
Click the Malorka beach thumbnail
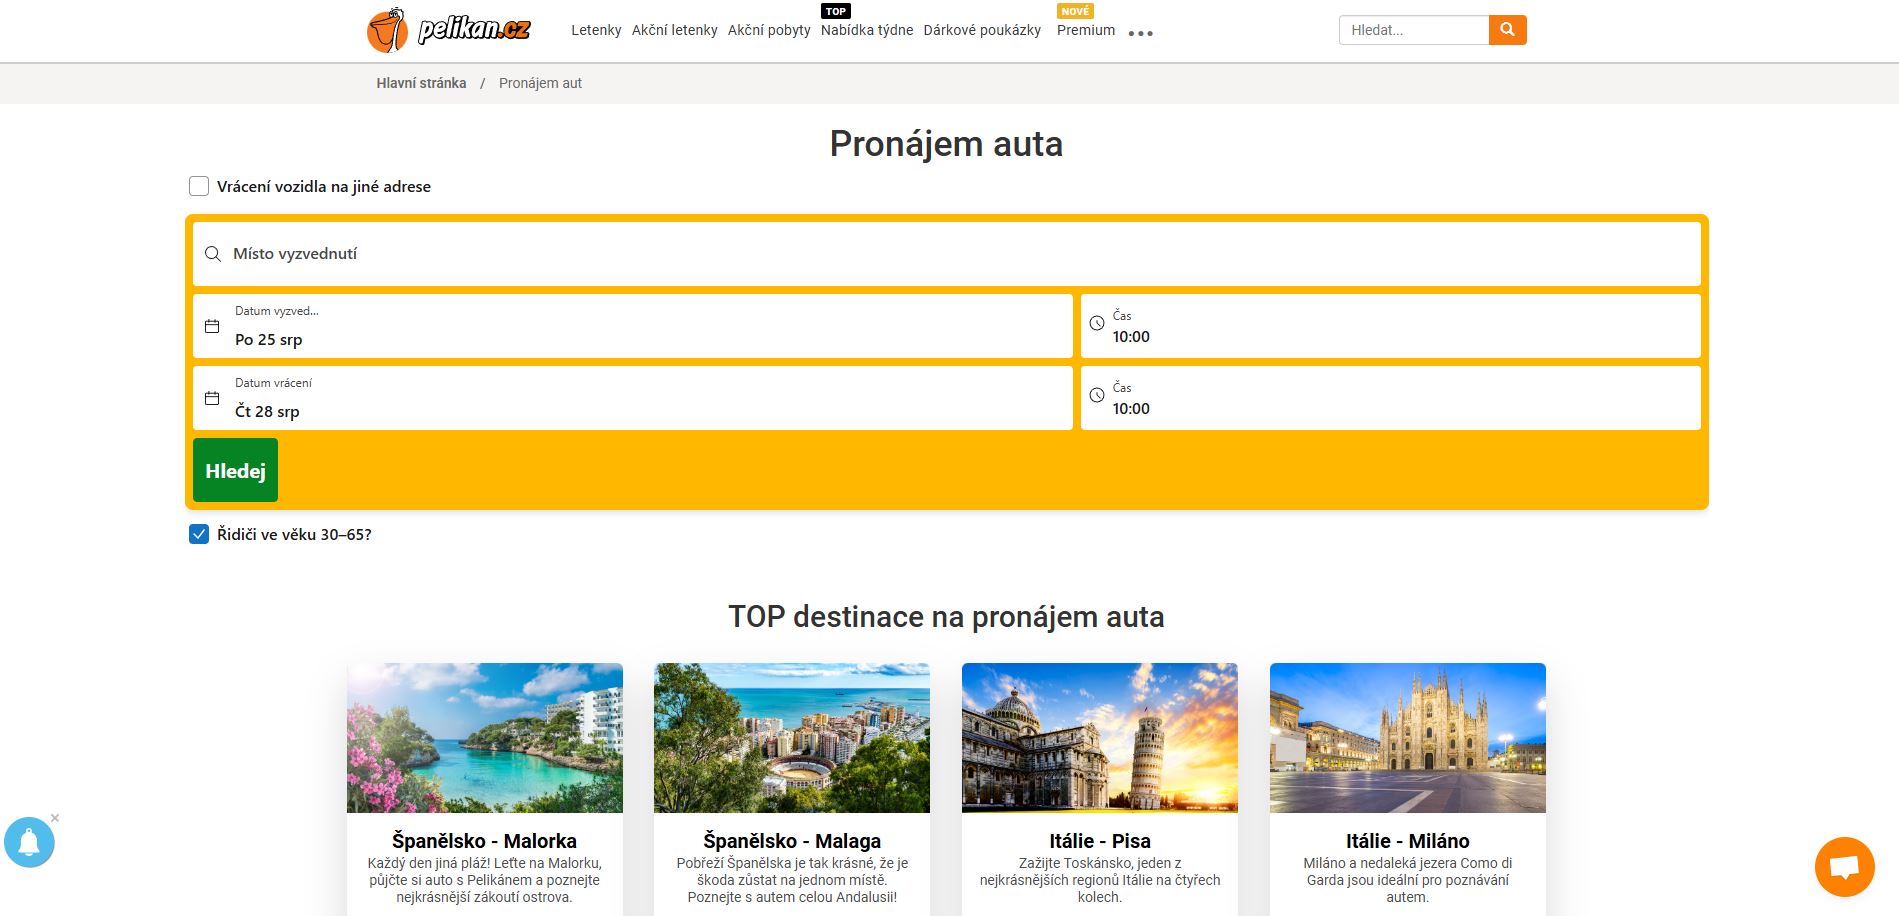[x=485, y=738]
